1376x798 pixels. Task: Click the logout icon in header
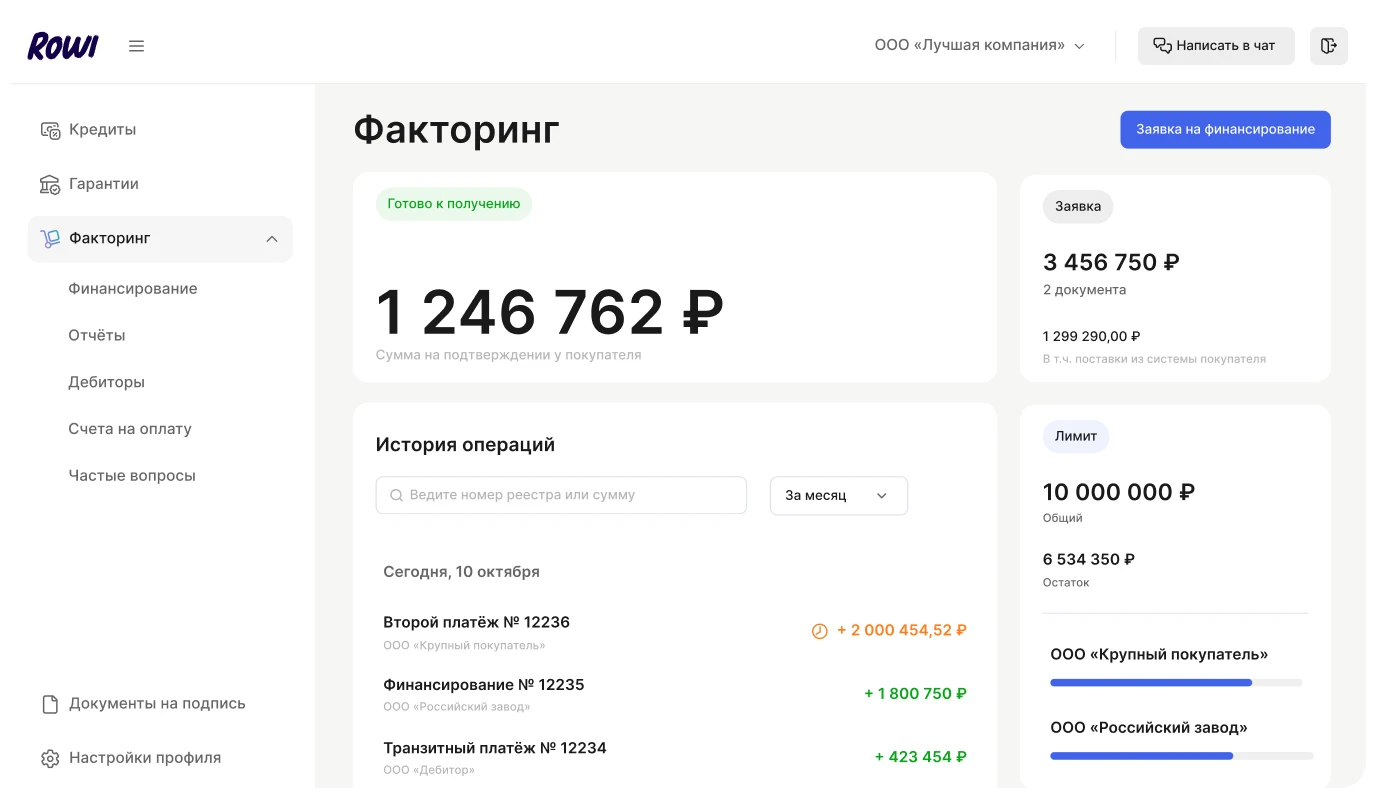1328,46
